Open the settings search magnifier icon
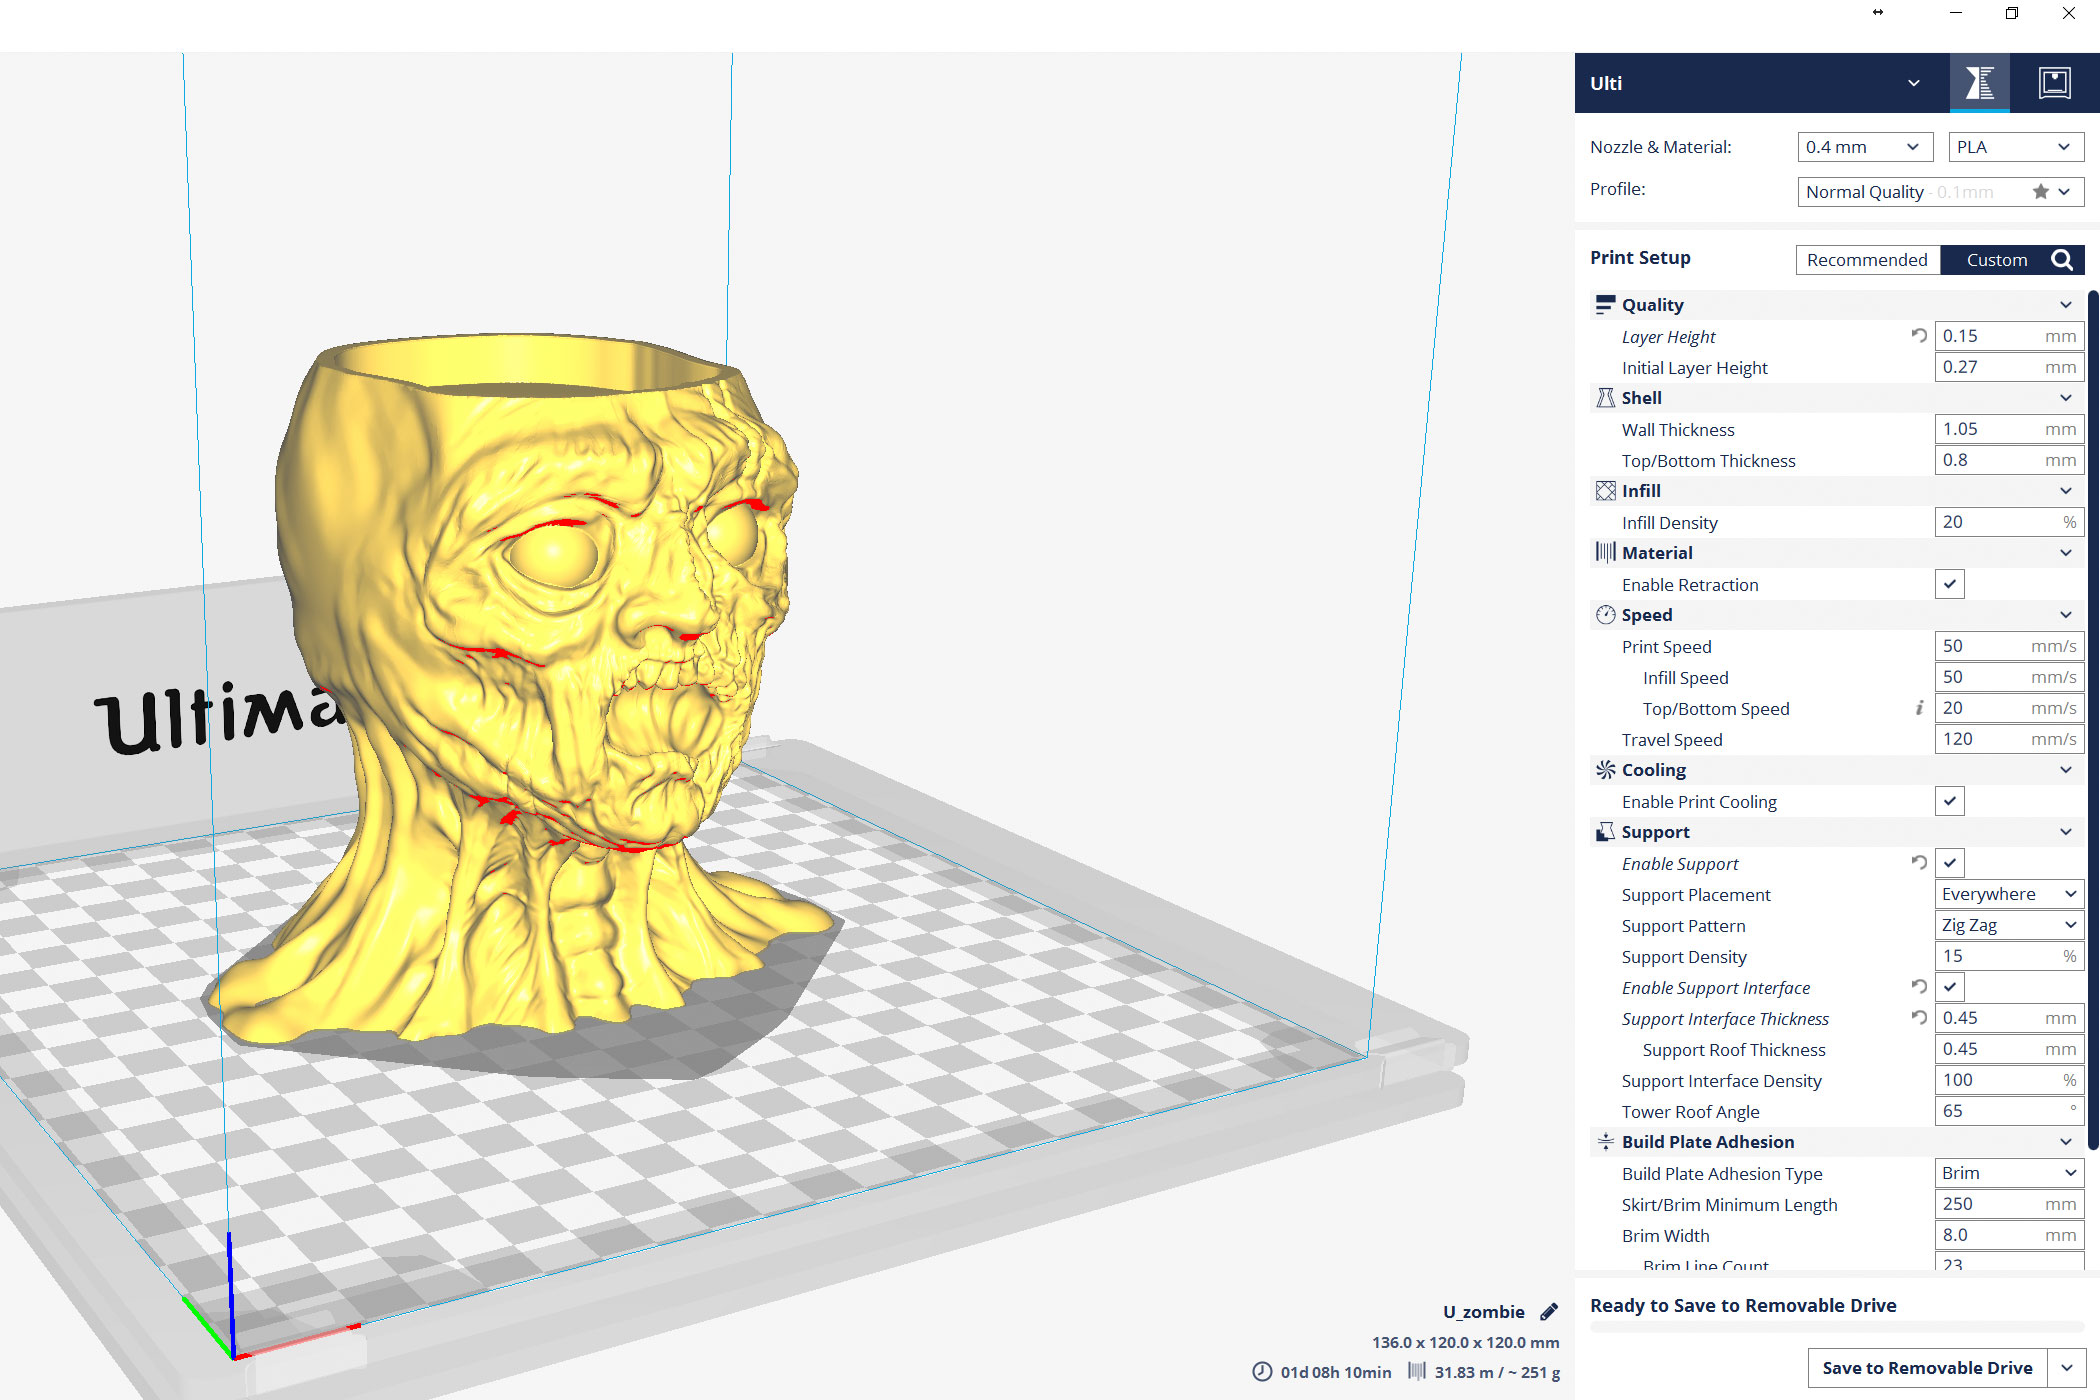Image resolution: width=2100 pixels, height=1400 pixels. pyautogui.click(x=2062, y=259)
